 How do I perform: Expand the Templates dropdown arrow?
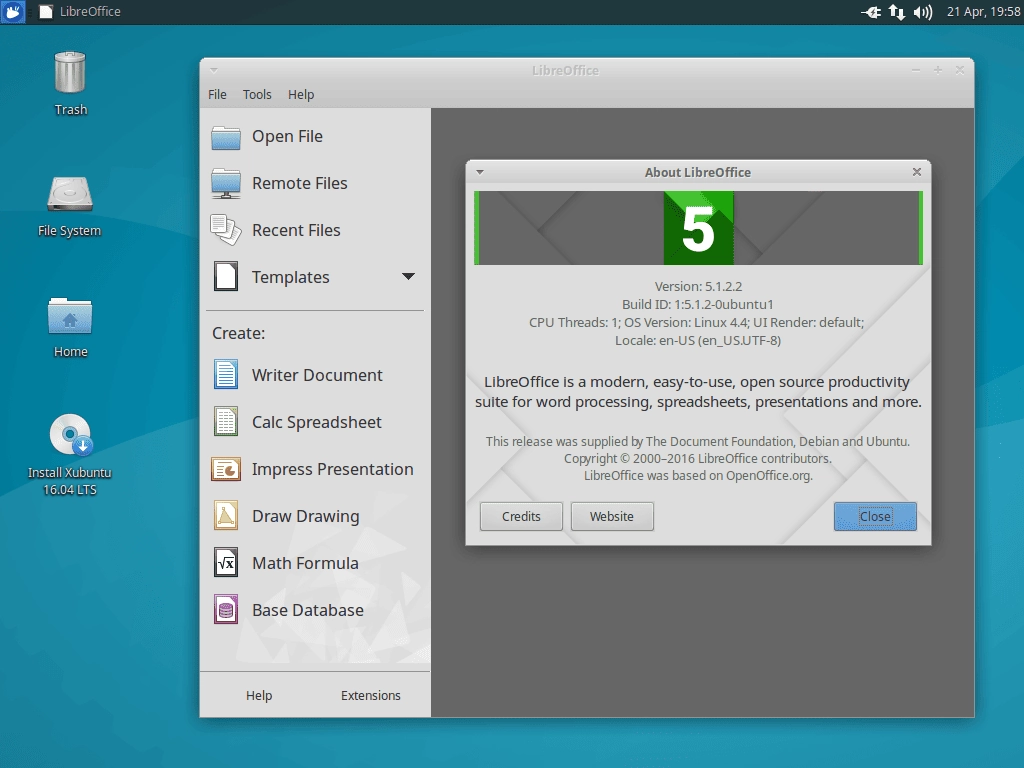(408, 276)
